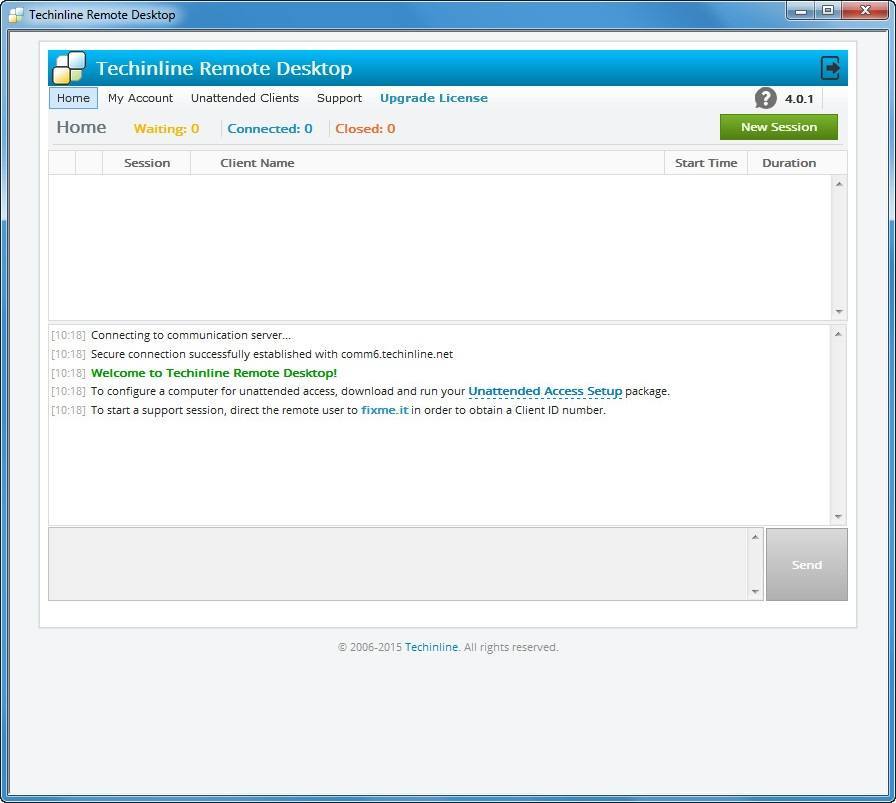The height and width of the screenshot is (803, 896).
Task: Select the Home tab
Action: (72, 98)
